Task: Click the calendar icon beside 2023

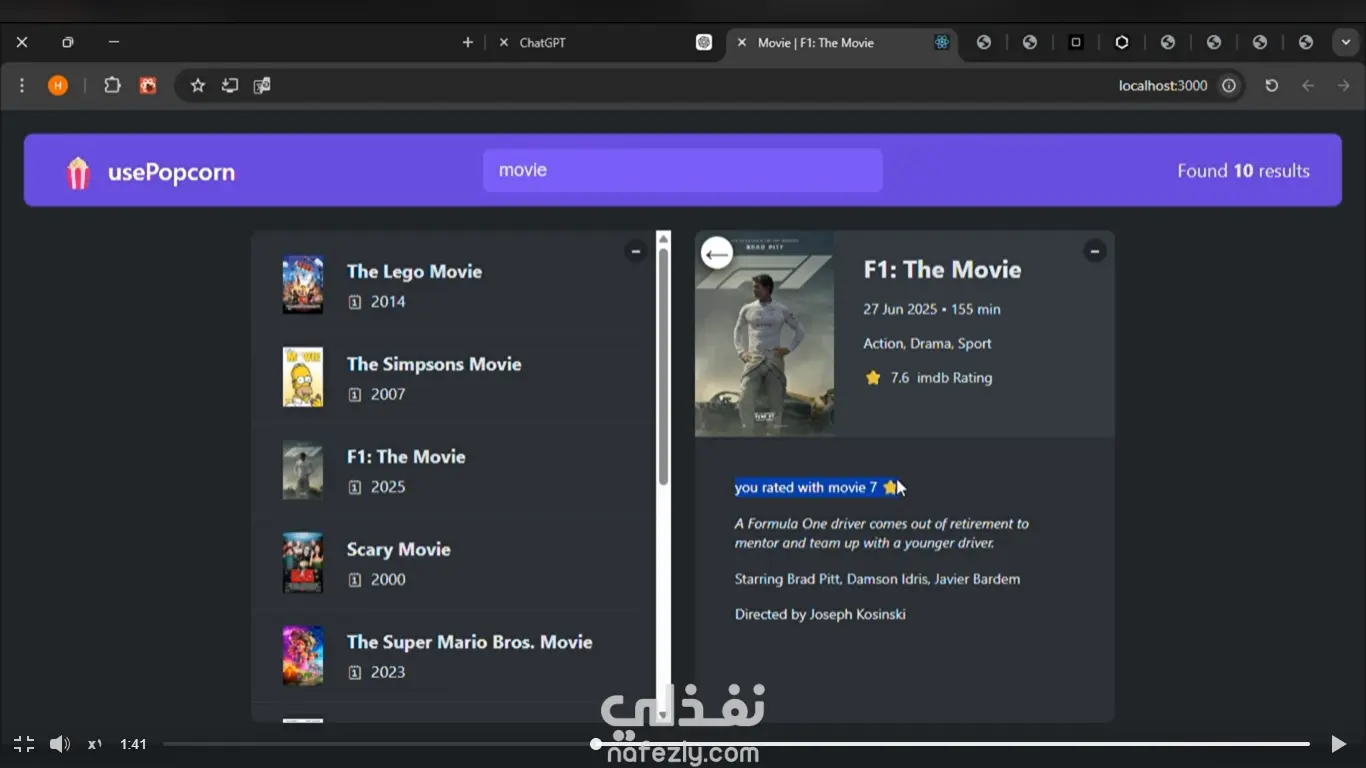Action: click(x=354, y=672)
